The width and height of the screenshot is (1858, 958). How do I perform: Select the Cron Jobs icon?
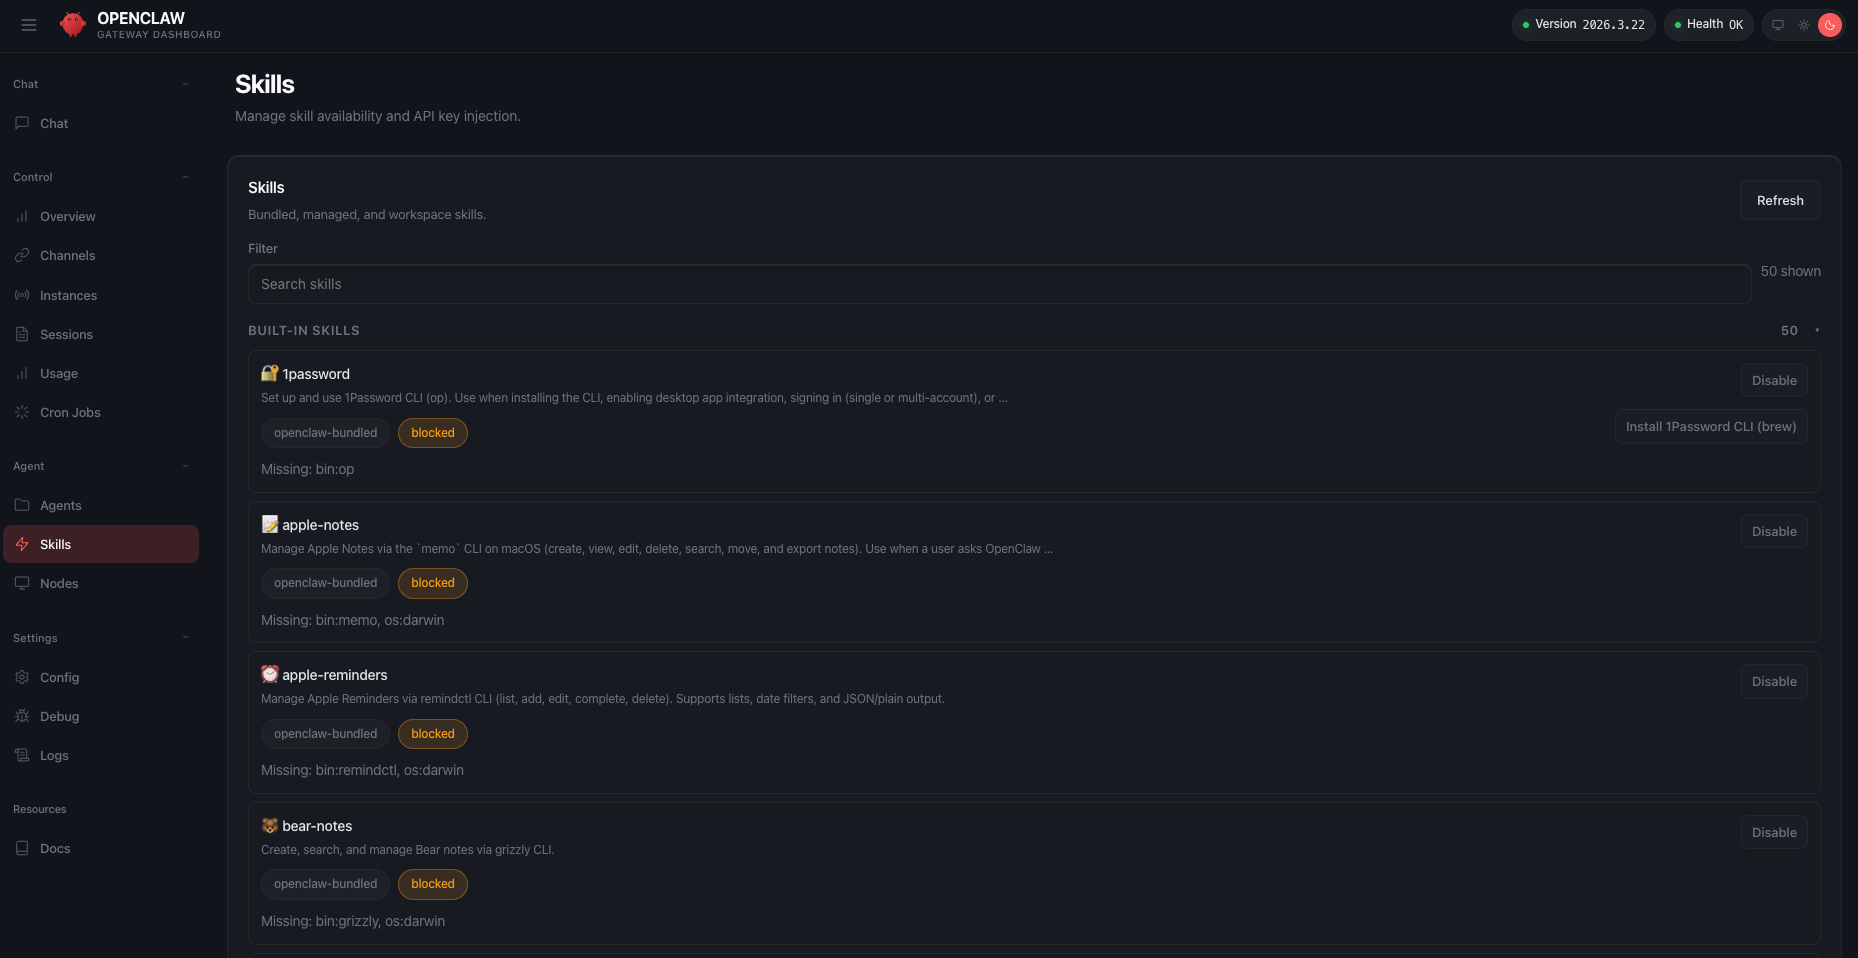pyautogui.click(x=22, y=412)
